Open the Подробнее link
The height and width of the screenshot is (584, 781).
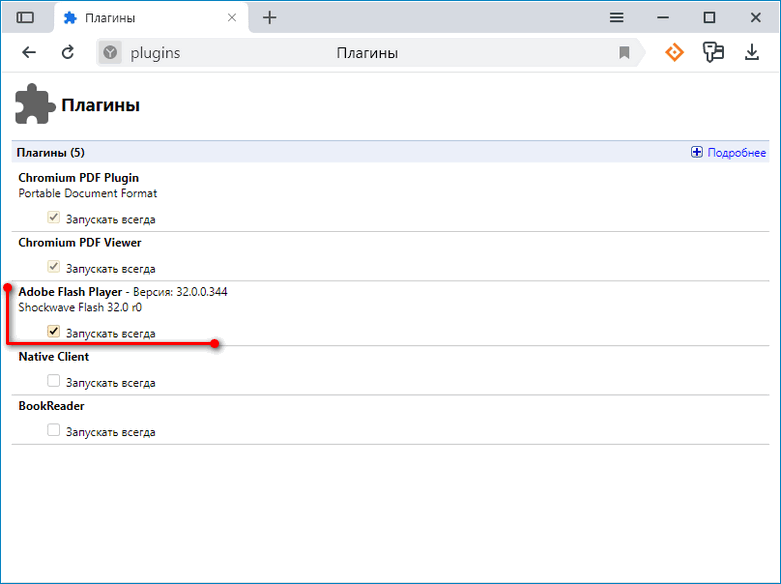click(737, 152)
